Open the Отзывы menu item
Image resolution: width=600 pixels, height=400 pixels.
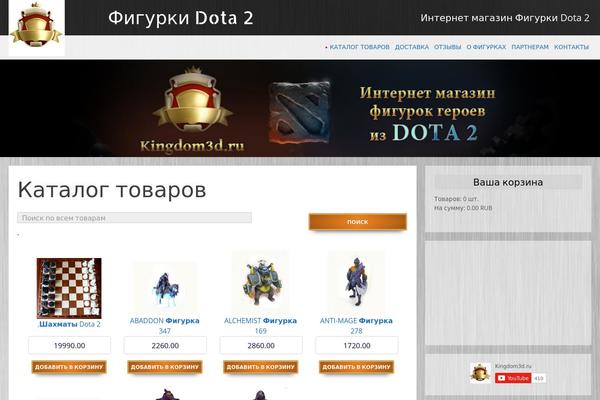(447, 47)
